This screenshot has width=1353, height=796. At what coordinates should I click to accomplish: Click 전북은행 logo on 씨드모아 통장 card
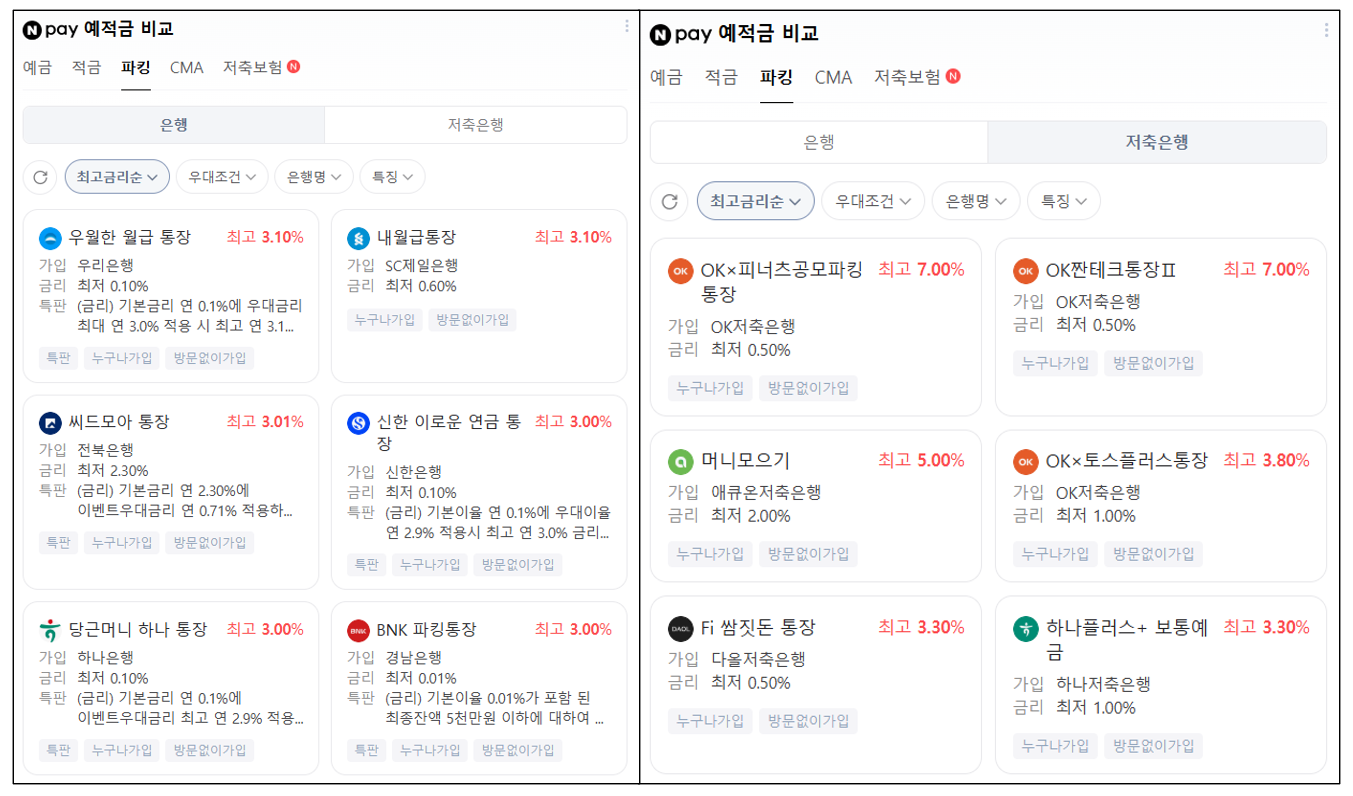click(50, 422)
